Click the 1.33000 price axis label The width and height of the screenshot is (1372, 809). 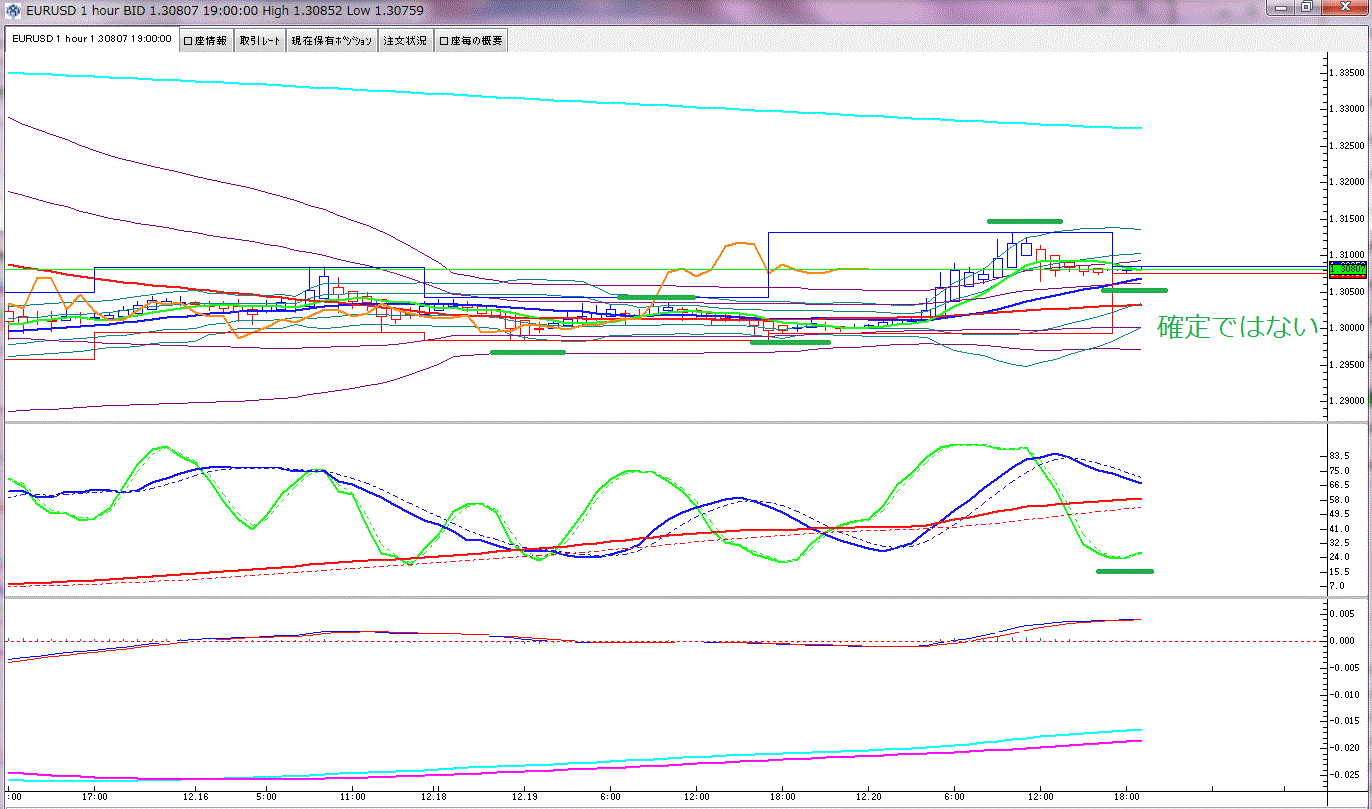(x=1346, y=108)
